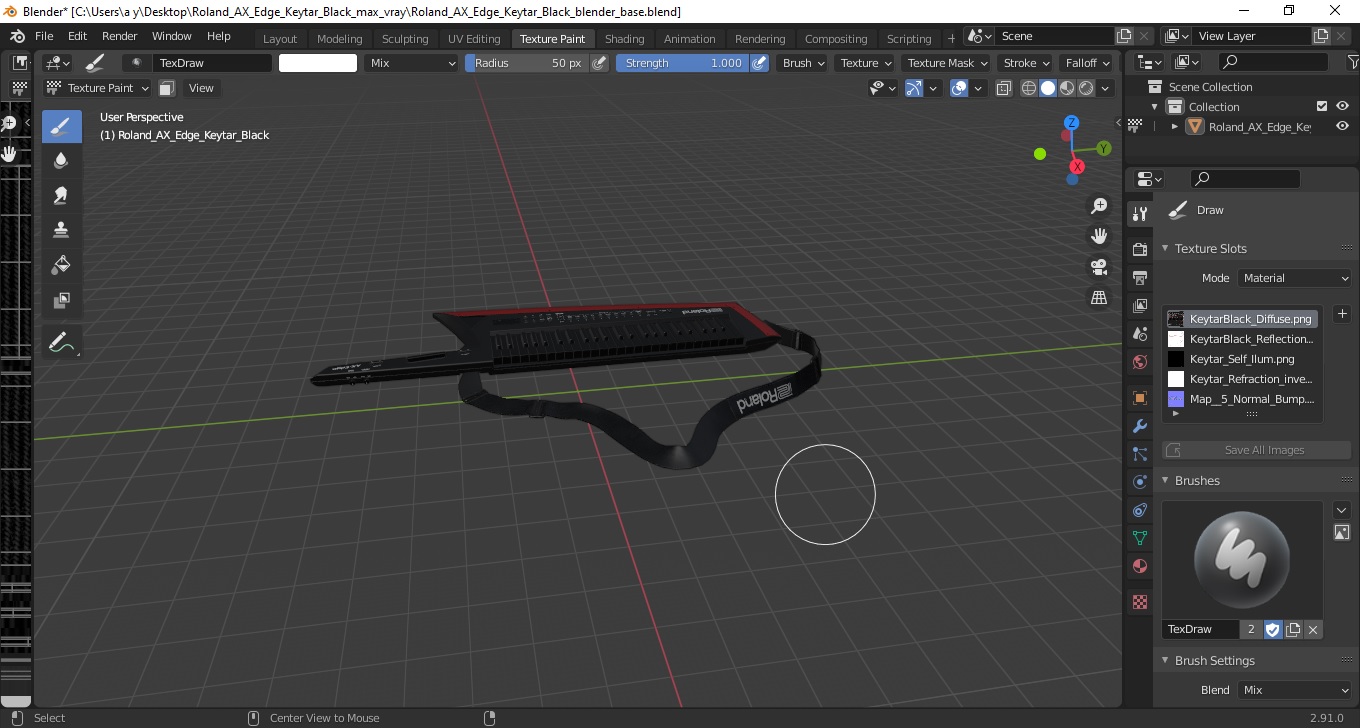Viewport: 1360px width, 728px height.
Task: Open Render properties tab
Action: click(x=1139, y=249)
